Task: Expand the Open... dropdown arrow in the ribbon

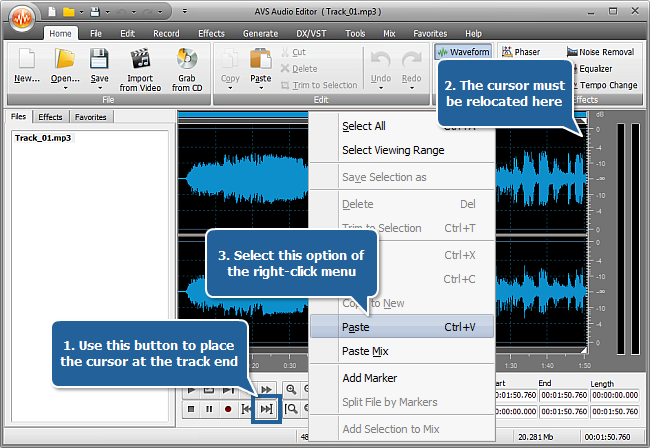Action: pyautogui.click(x=65, y=88)
